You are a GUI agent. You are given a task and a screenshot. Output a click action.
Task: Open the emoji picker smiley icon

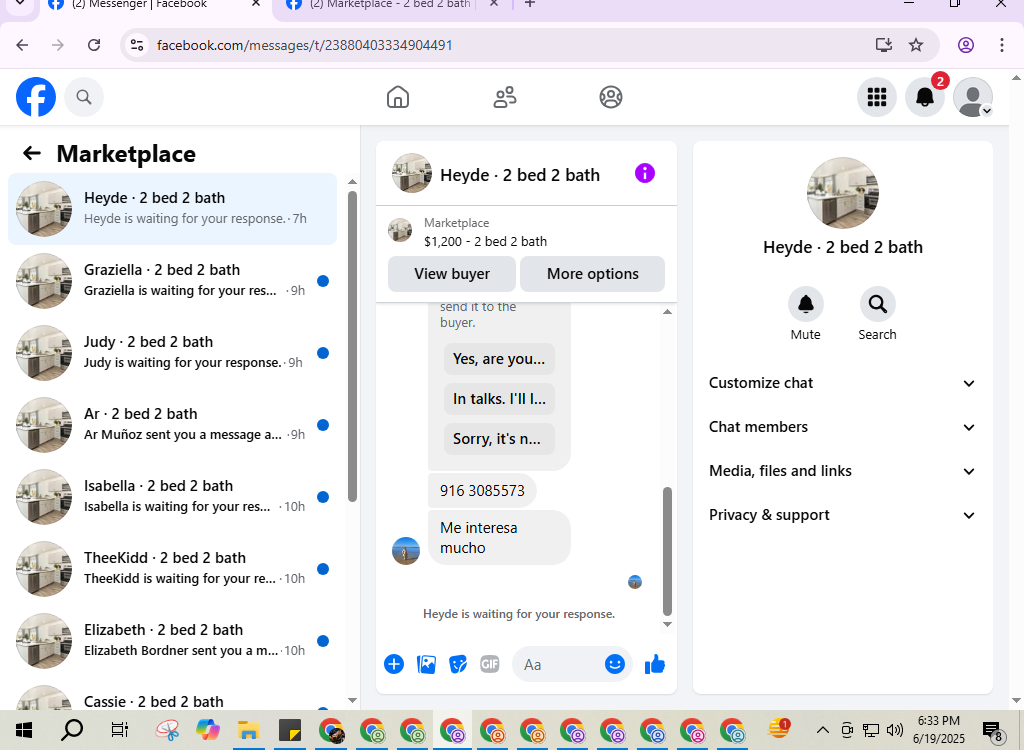click(615, 664)
